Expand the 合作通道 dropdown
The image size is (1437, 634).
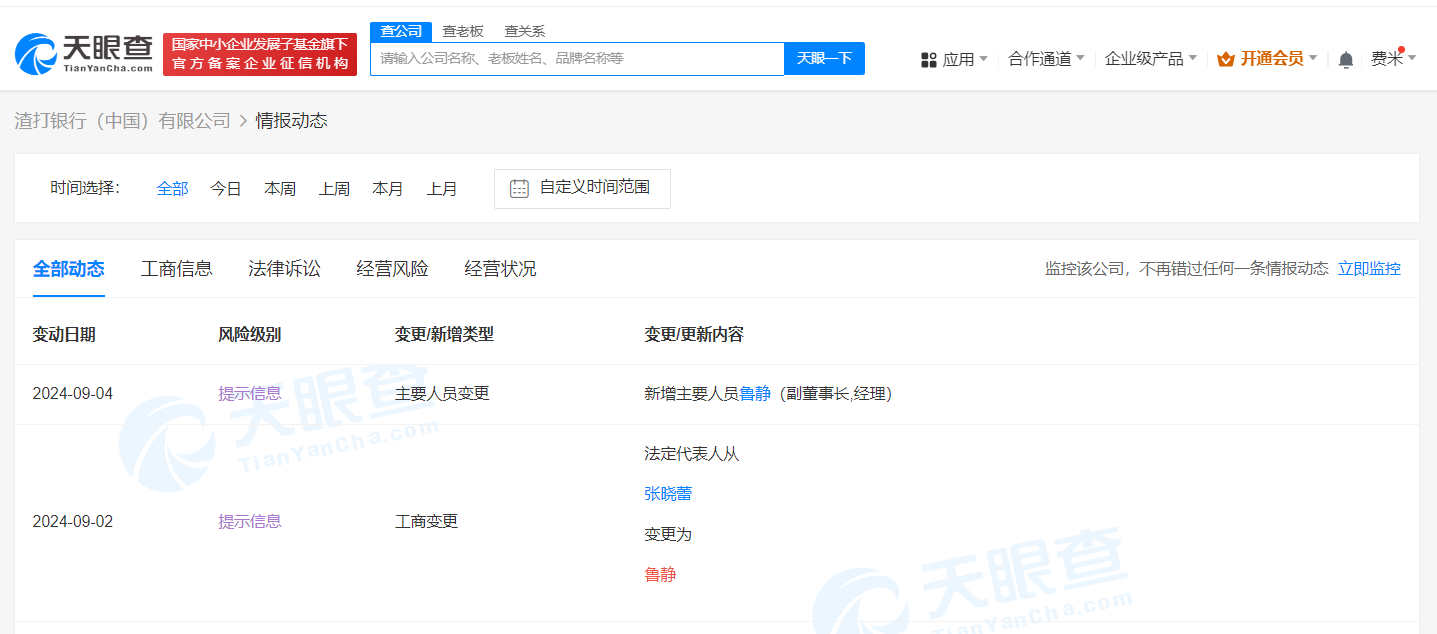pyautogui.click(x=1044, y=59)
